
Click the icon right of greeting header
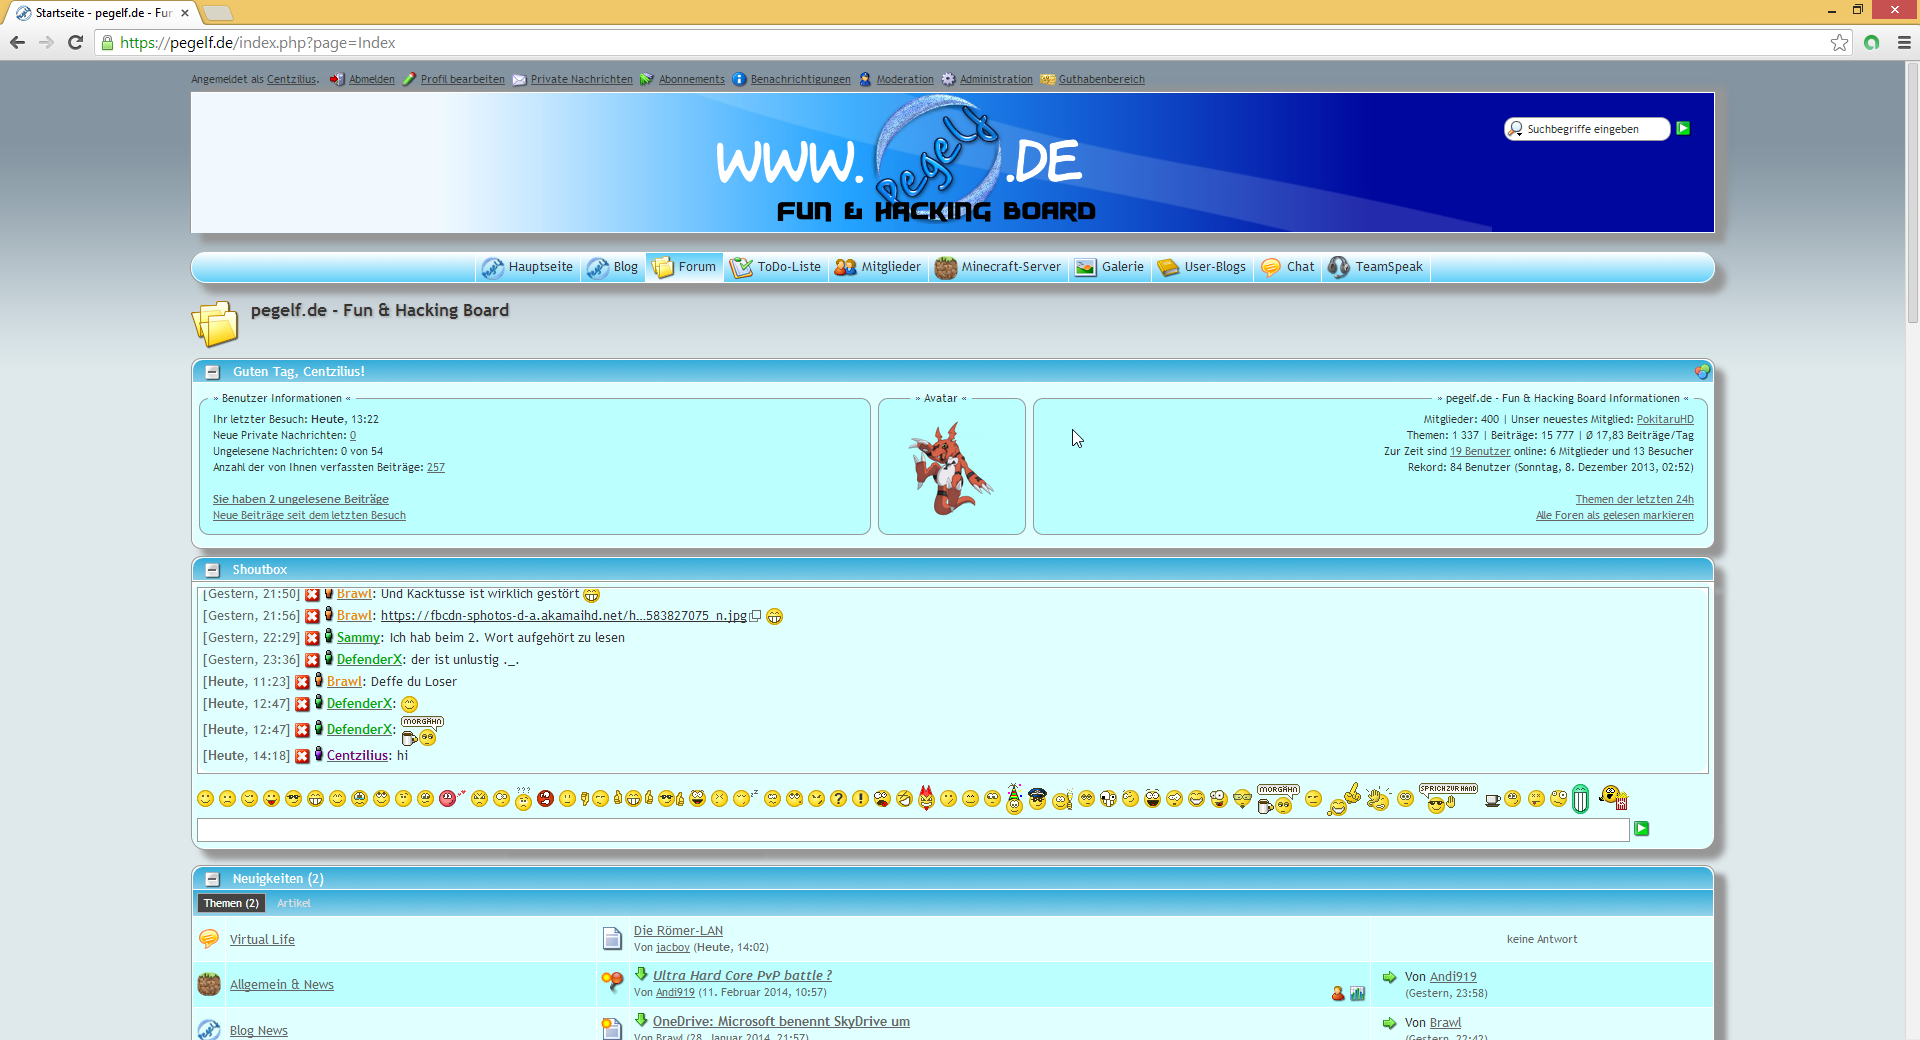point(1702,372)
